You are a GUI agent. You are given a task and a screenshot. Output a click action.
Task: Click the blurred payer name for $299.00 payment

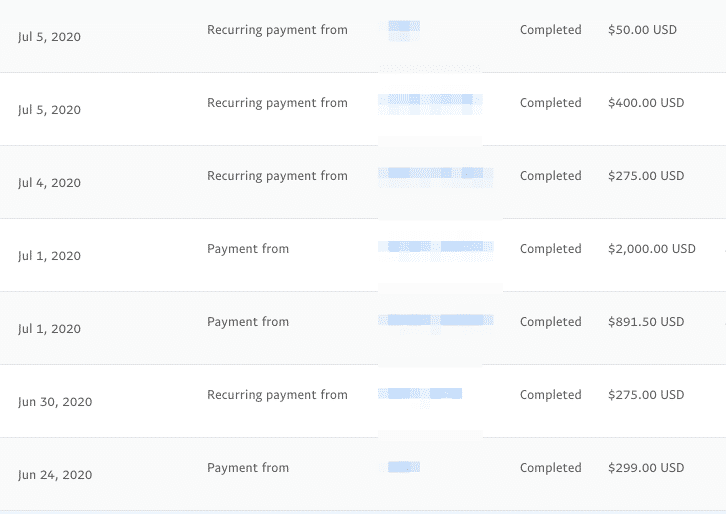coord(404,467)
